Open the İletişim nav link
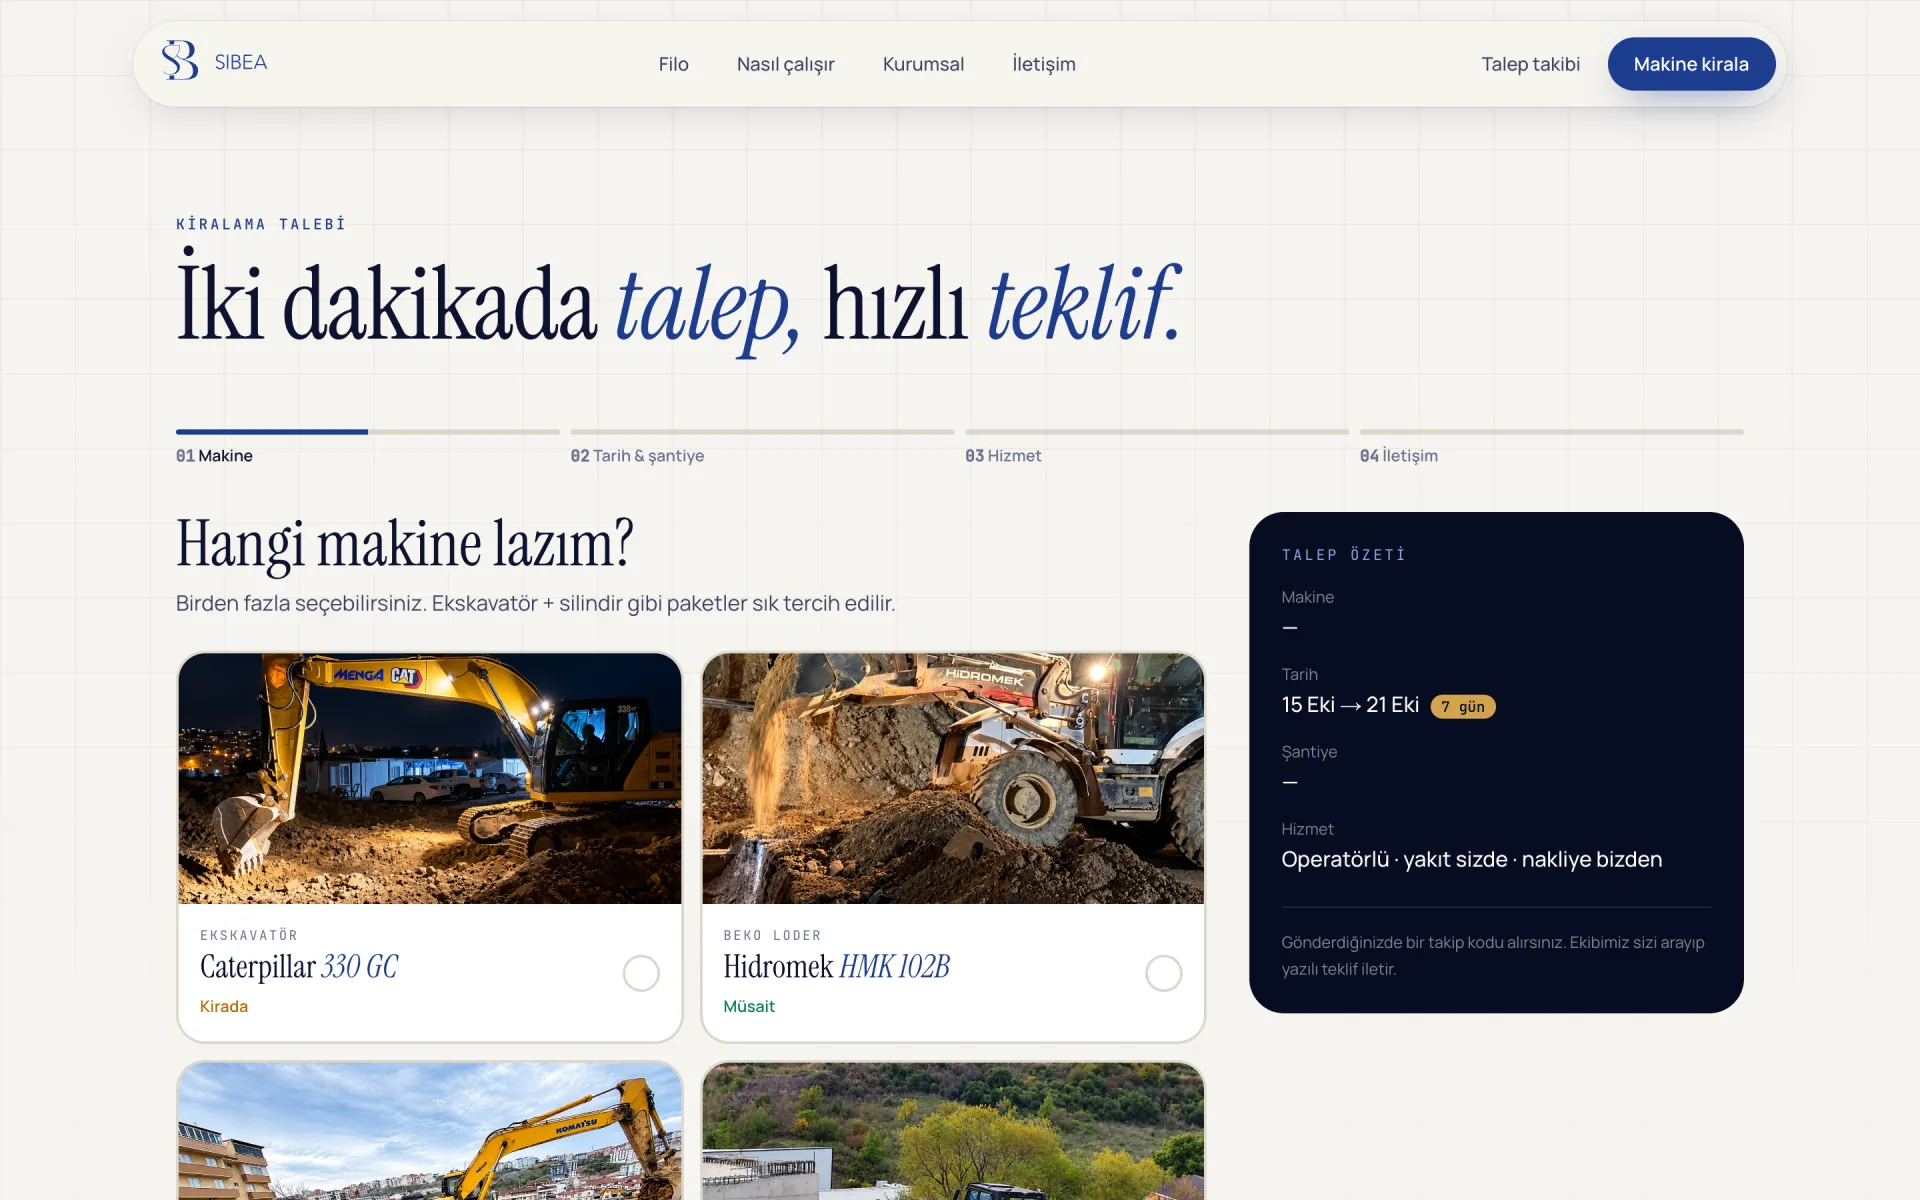 pos(1043,64)
